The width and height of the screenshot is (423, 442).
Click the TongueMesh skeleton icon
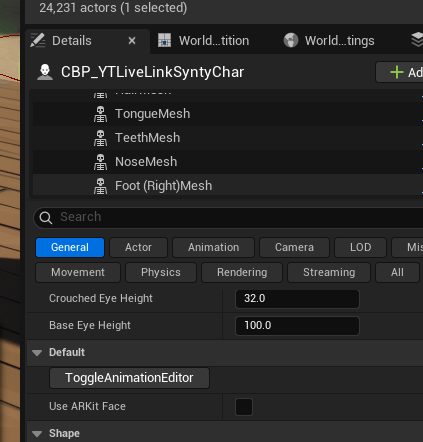tap(100, 114)
